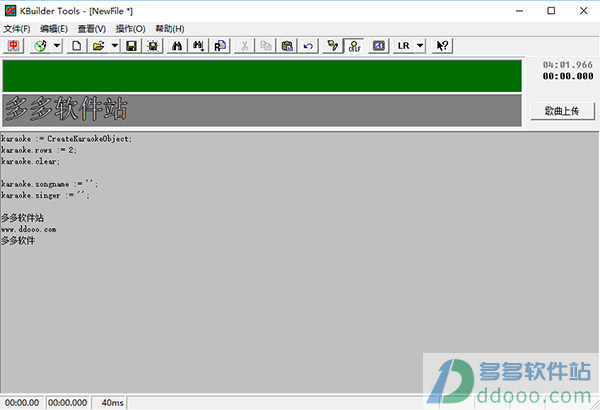Click the line 'karaoke.songname := '';'
This screenshot has width=600, height=410.
(49, 184)
